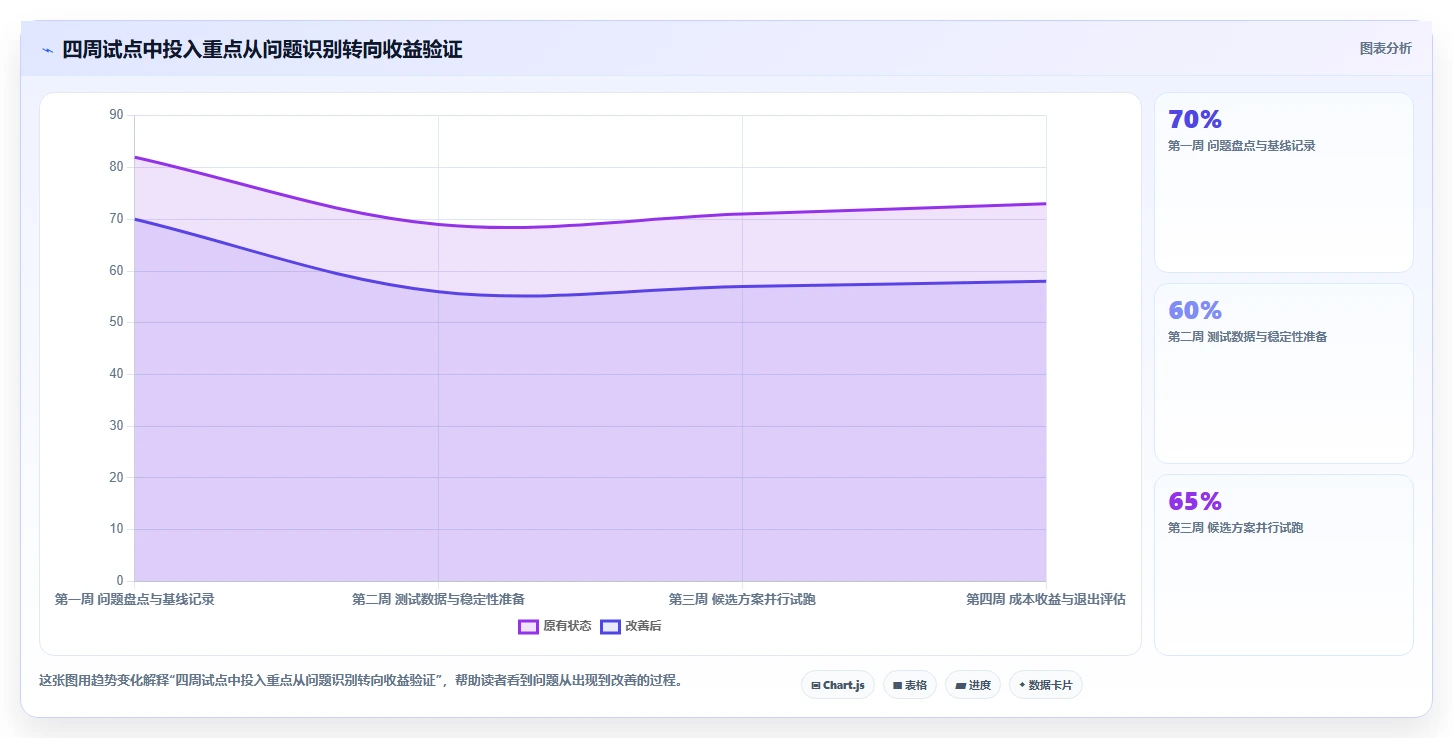Click the 图表分析 label in header

pos(1385,48)
